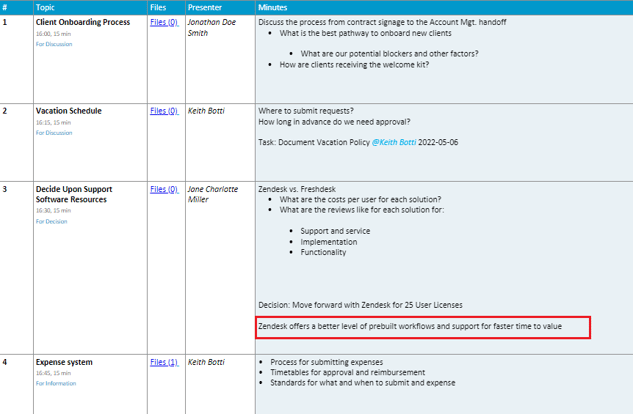Image resolution: width=633 pixels, height=414 pixels.
Task: Click presenter Jane Charlotte Miller
Action: coord(213,194)
